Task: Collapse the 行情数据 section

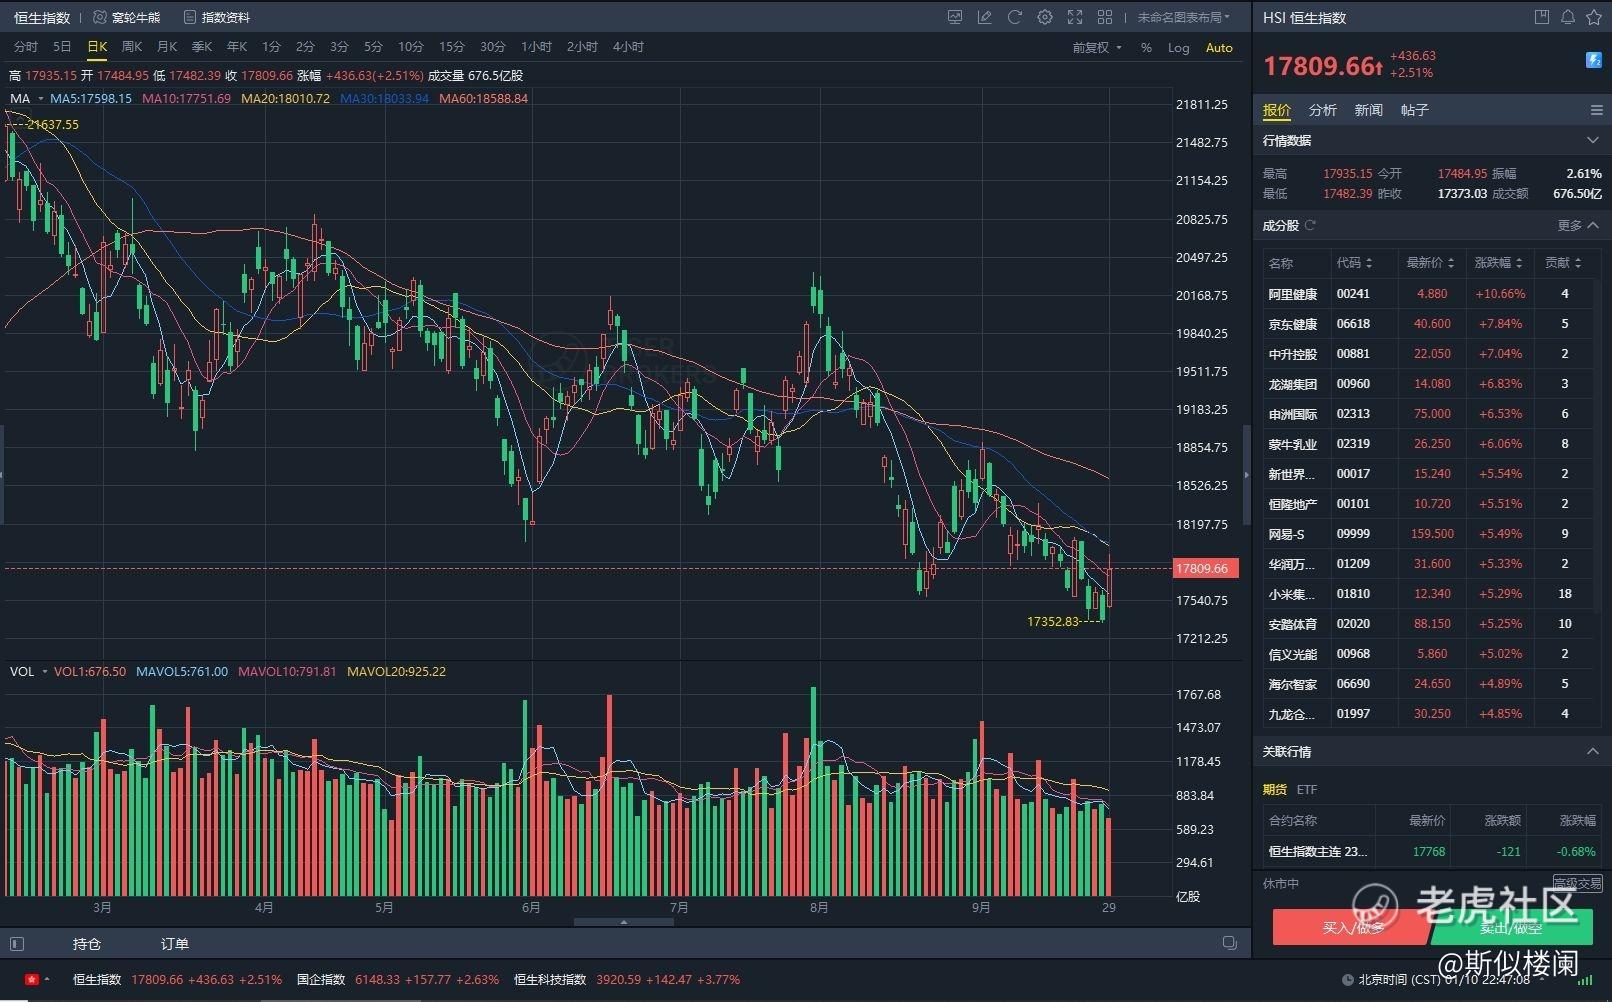Action: point(1593,140)
